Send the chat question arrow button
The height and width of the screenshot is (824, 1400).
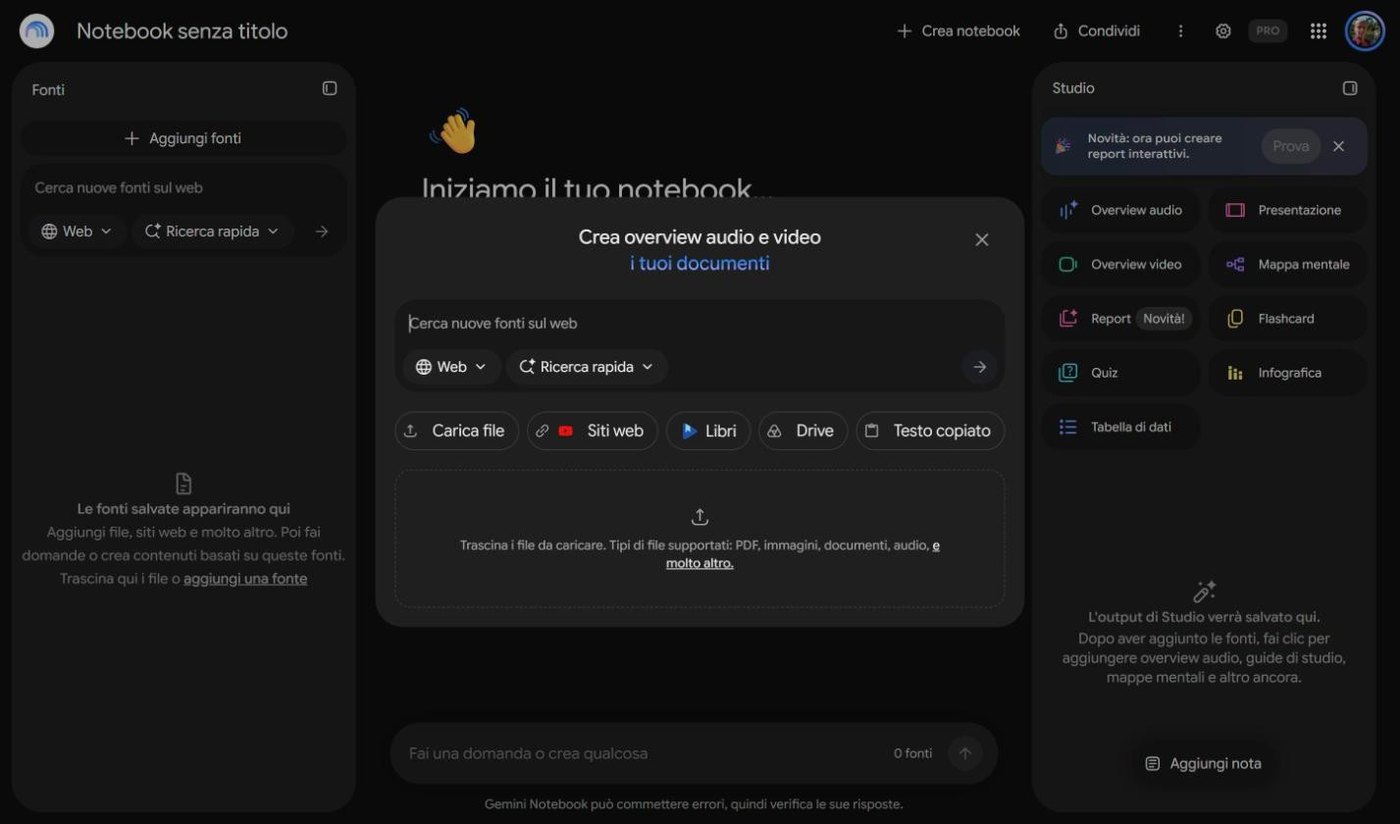point(965,753)
